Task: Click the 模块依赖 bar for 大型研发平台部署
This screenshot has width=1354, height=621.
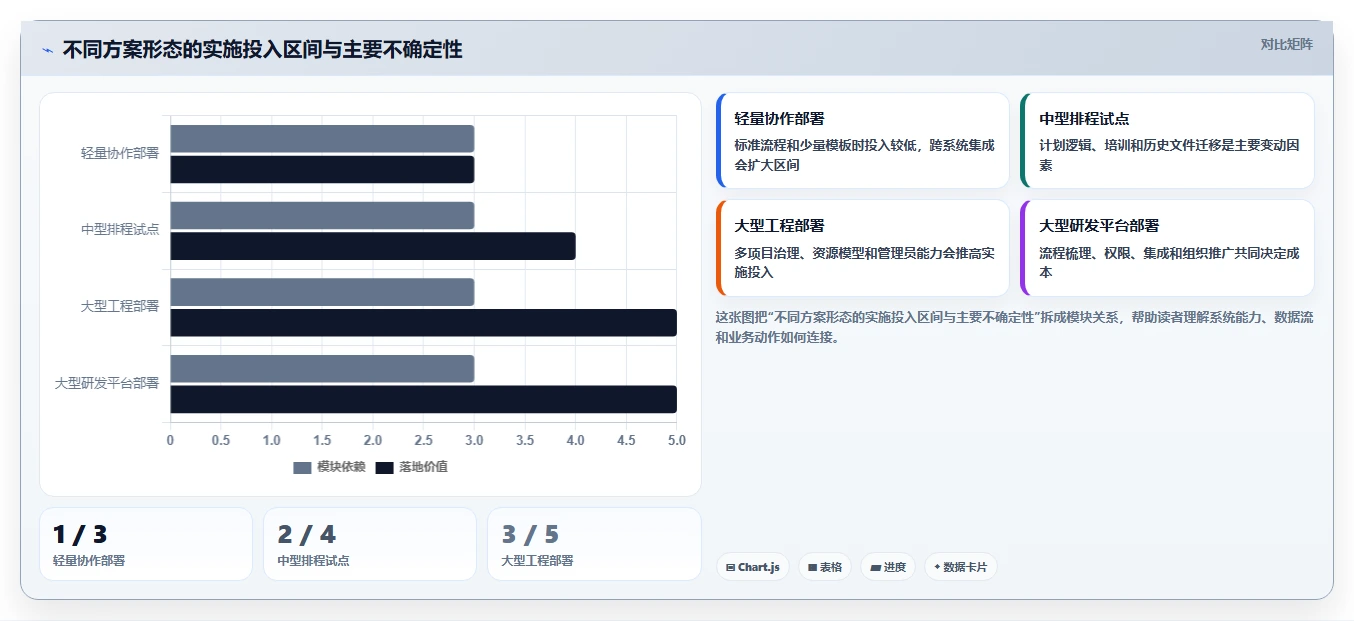Action: tap(322, 368)
